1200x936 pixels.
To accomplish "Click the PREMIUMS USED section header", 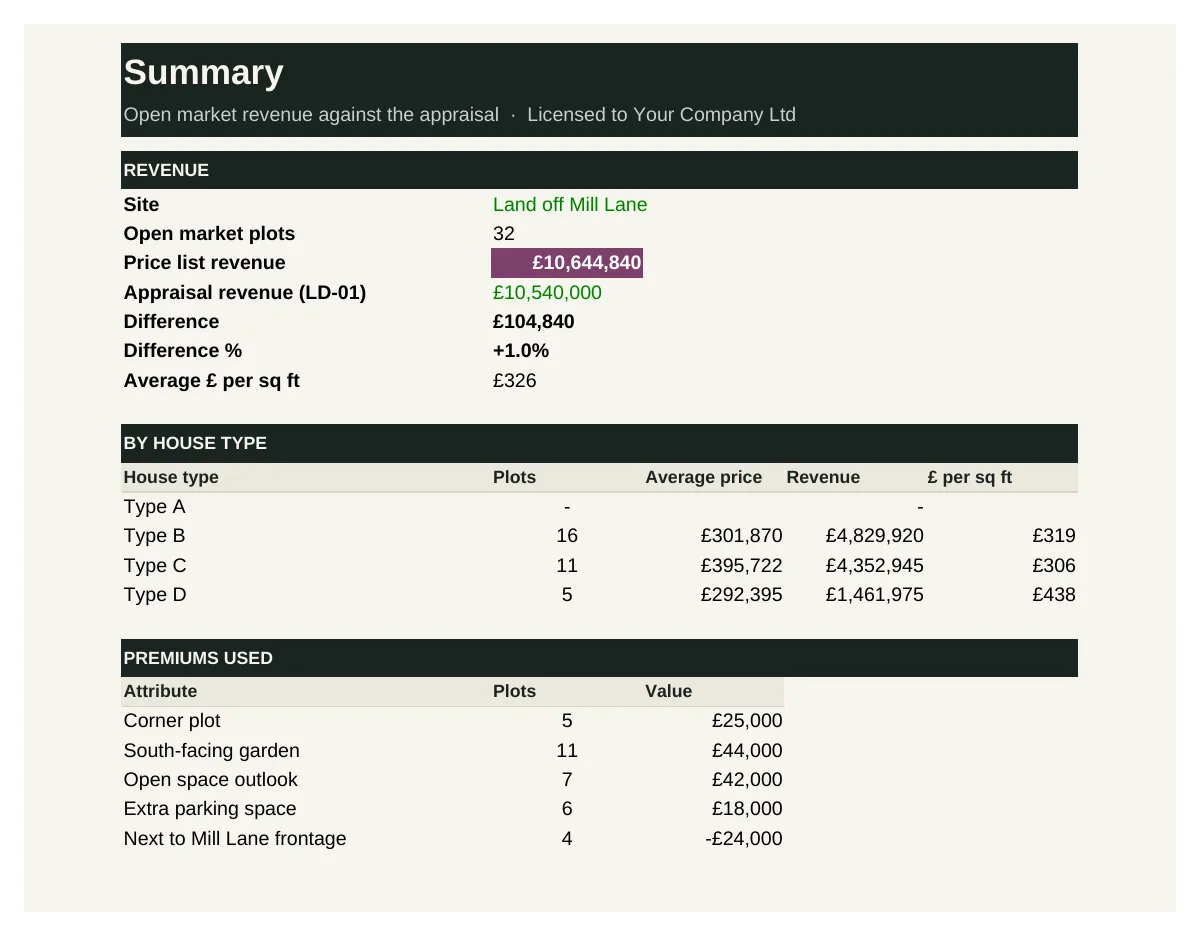I will 599,658.
